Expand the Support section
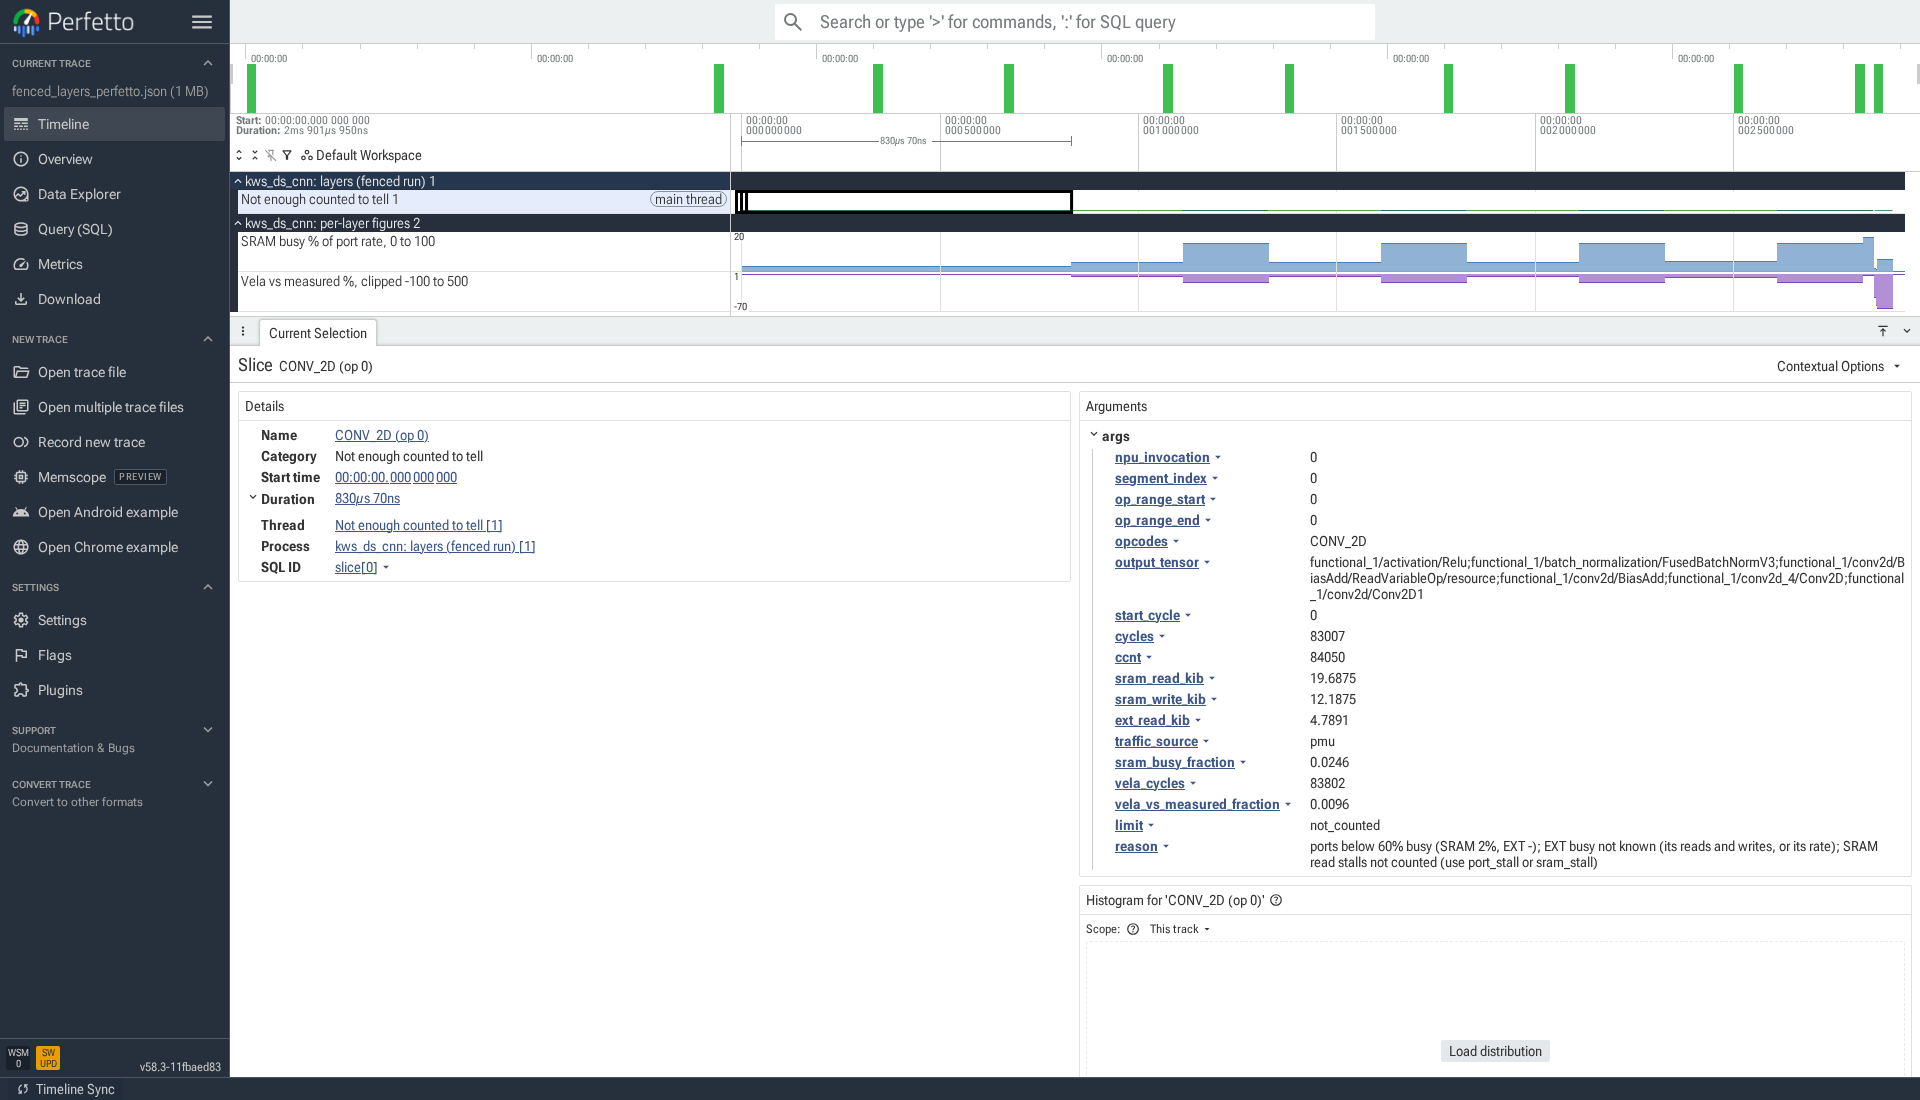Image resolution: width=1920 pixels, height=1100 pixels. click(208, 730)
